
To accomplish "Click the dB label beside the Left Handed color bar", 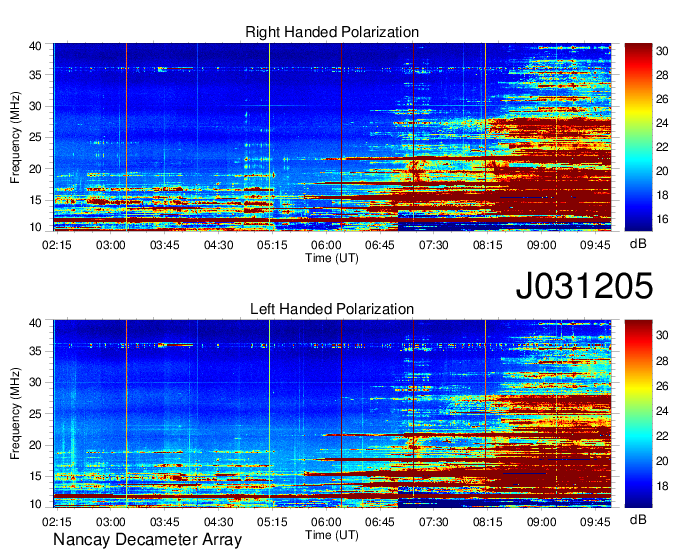I will [x=638, y=520].
